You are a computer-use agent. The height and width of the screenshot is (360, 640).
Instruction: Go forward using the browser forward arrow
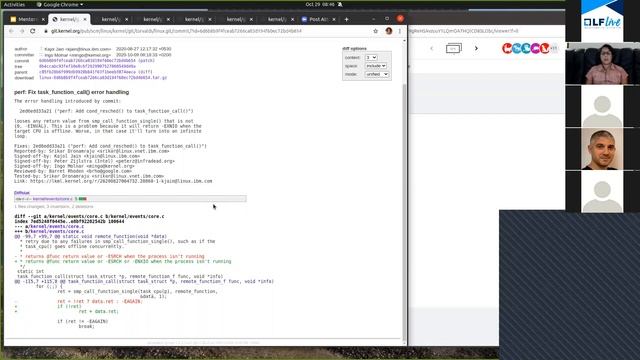tap(22, 31)
